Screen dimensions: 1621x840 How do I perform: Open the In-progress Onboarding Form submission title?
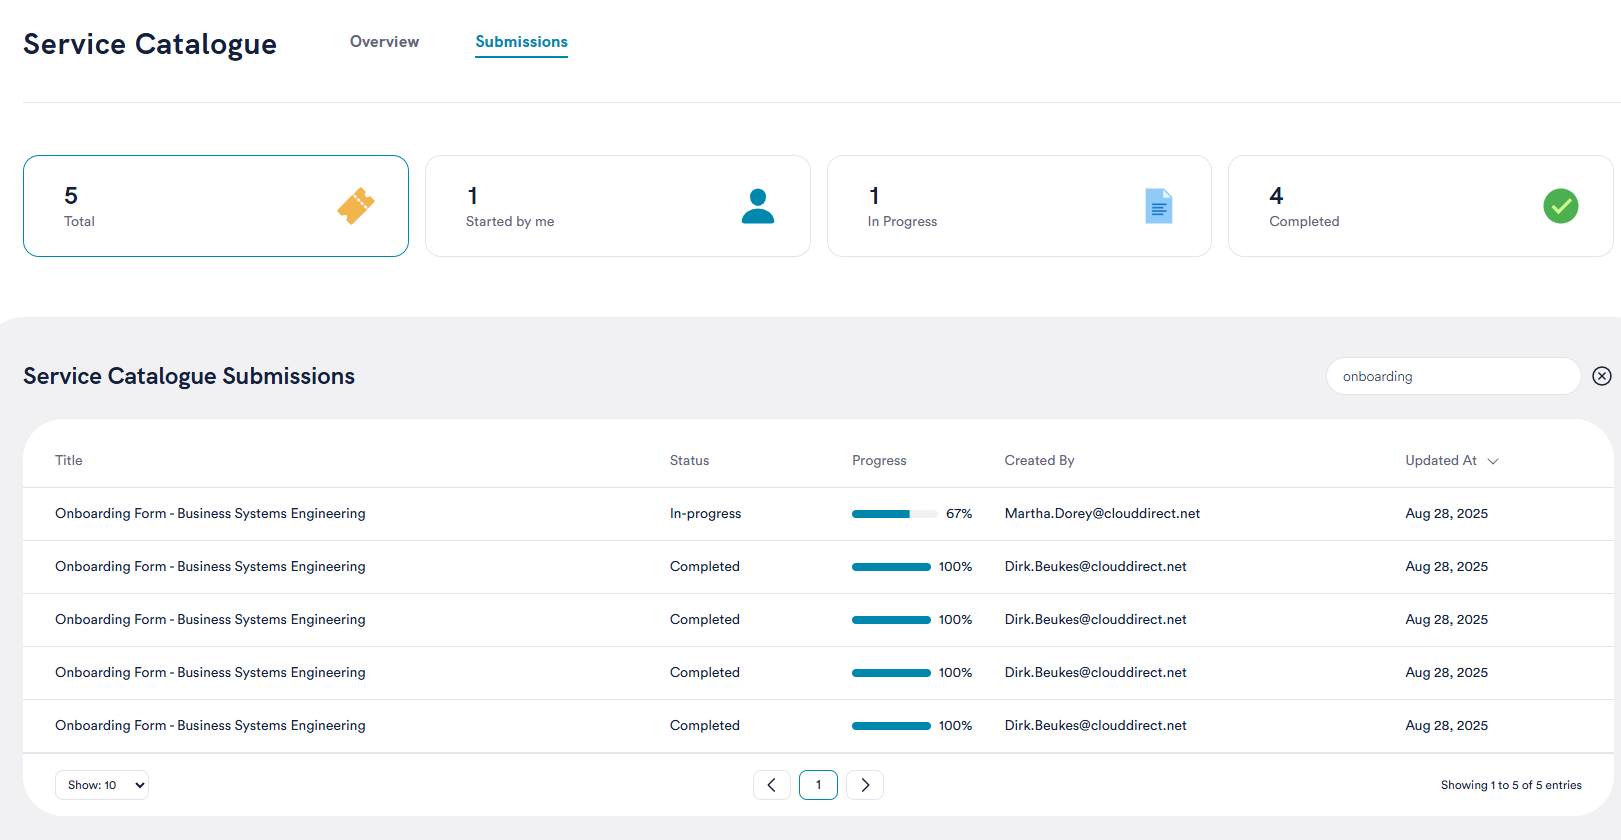(x=210, y=514)
